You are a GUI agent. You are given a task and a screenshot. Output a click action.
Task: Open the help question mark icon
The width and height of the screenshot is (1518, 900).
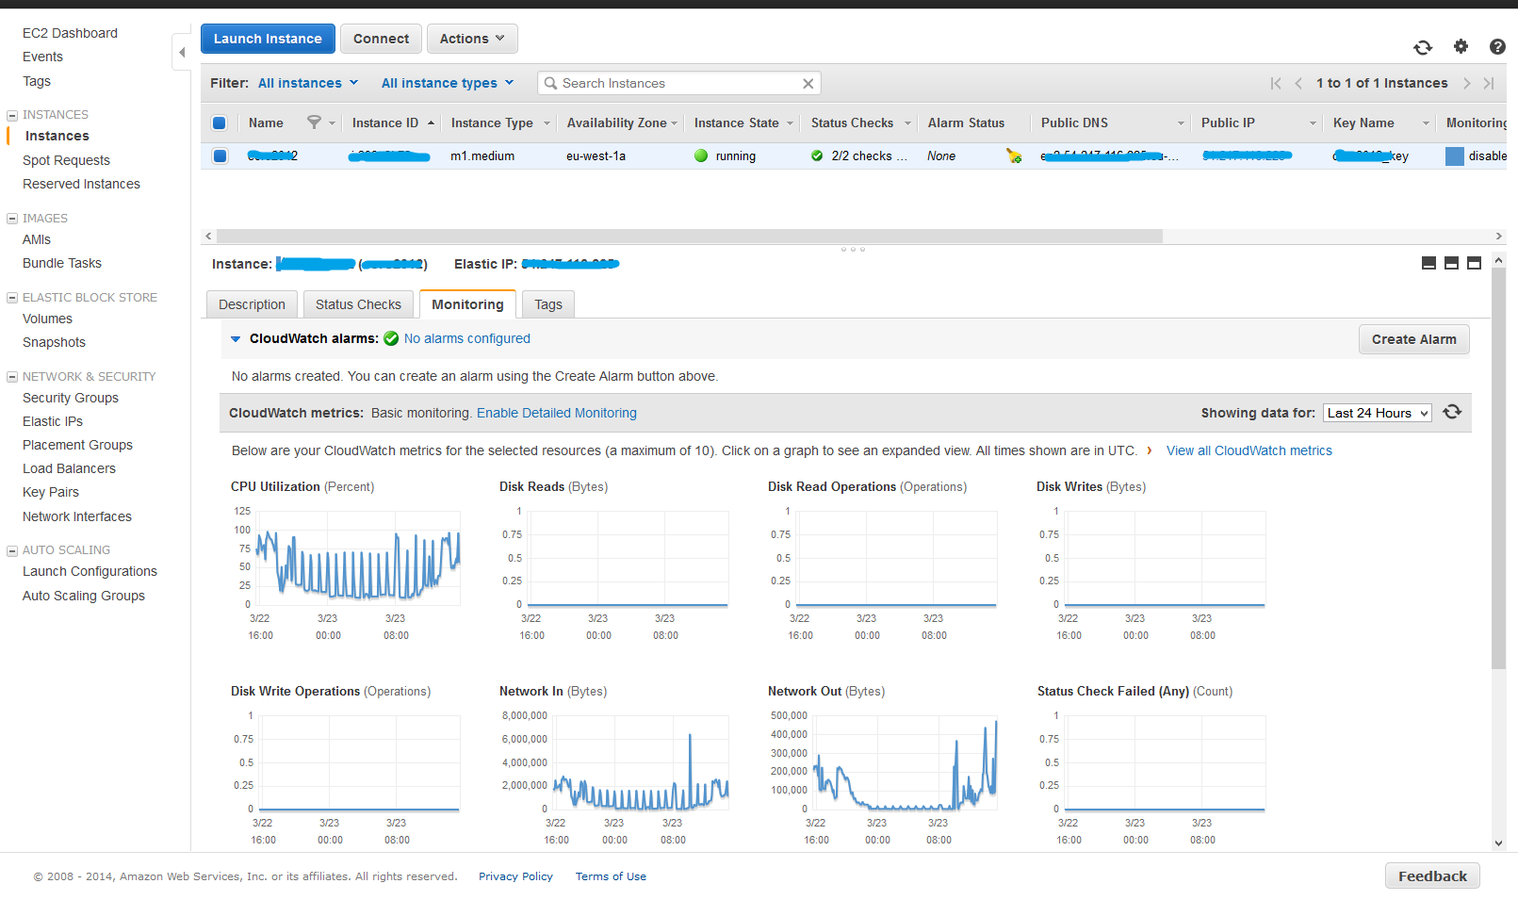[x=1497, y=47]
